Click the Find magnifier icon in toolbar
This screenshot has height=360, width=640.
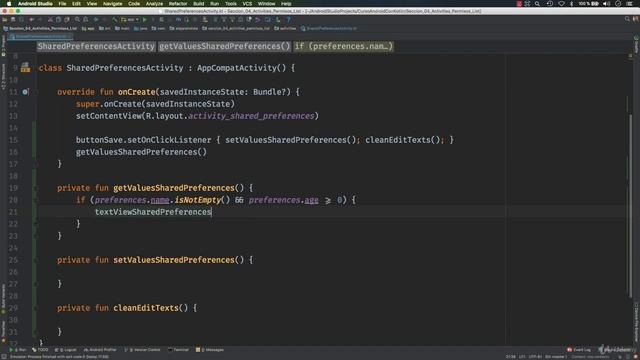[77, 20]
